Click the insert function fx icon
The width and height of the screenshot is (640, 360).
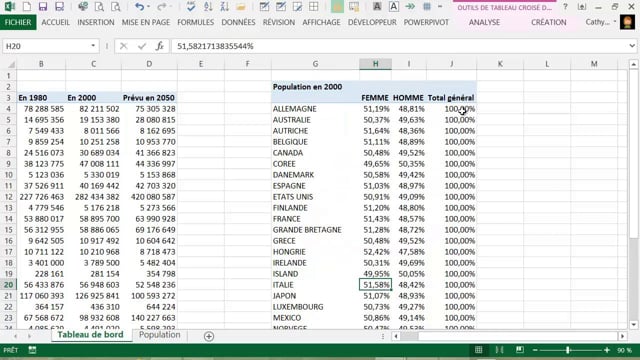coord(160,46)
